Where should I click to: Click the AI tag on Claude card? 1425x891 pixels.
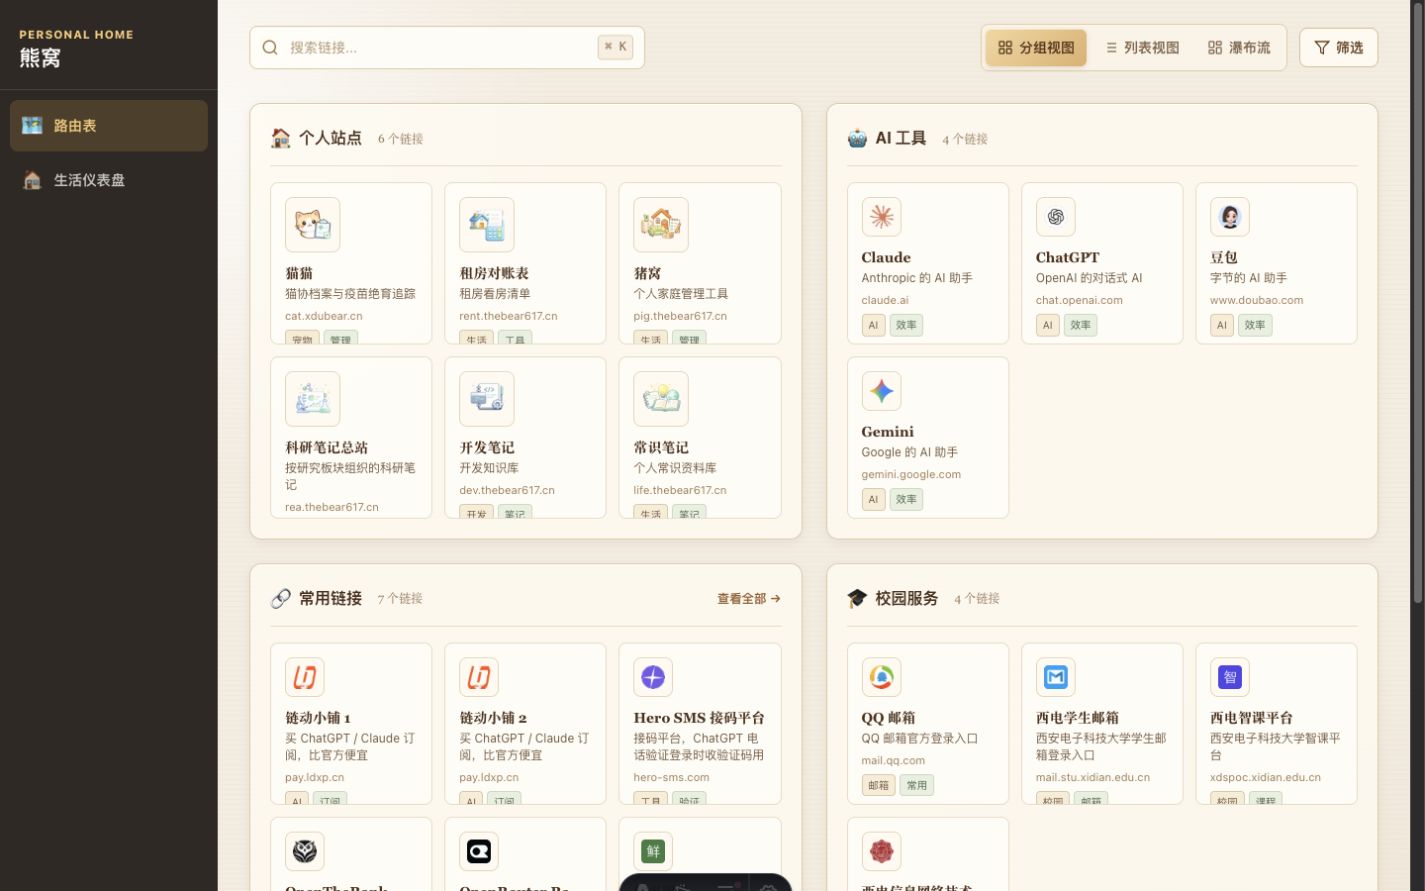click(x=873, y=325)
